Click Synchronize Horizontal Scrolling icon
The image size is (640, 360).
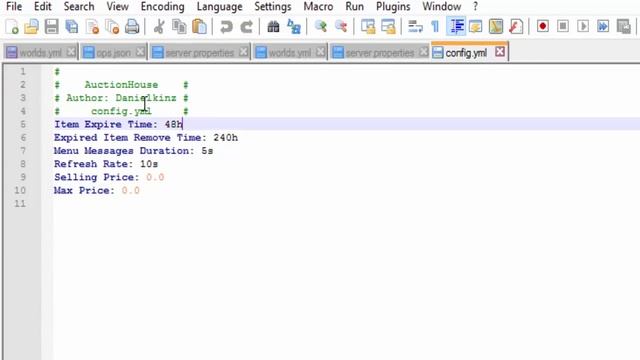388,27
